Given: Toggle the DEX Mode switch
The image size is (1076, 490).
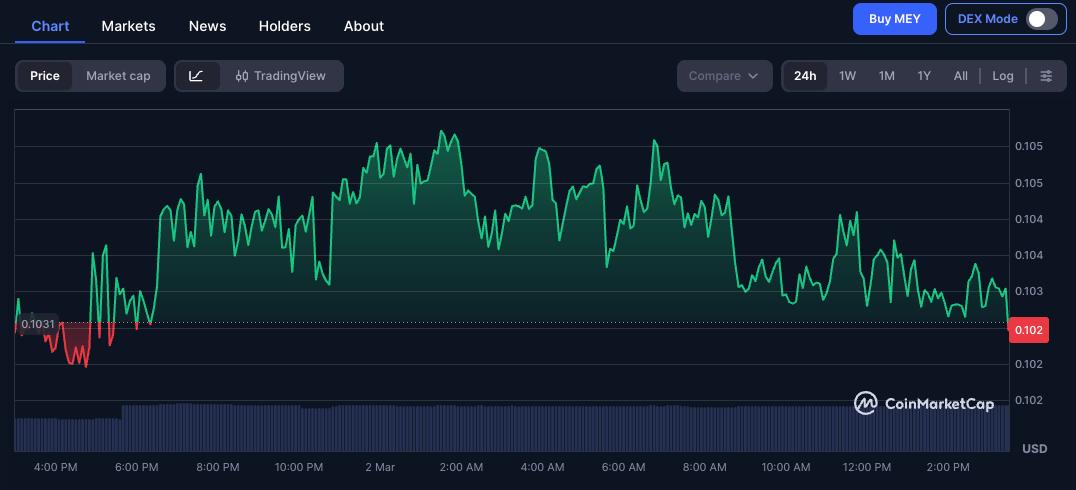Looking at the screenshot, I should pos(1042,19).
